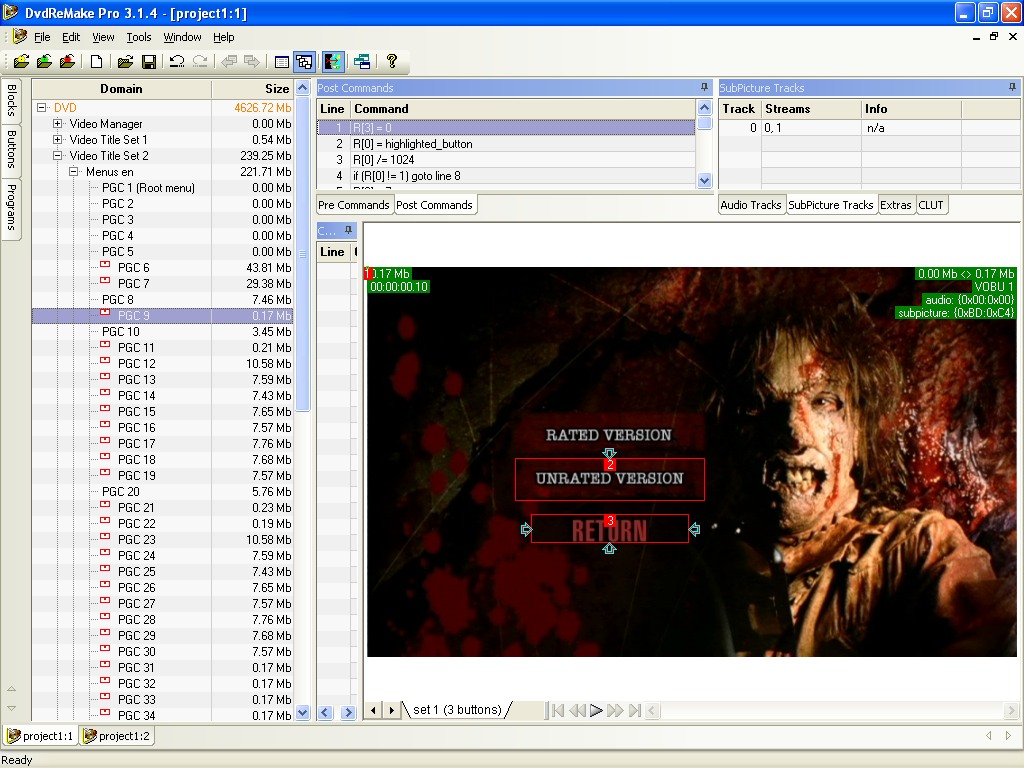Switch to the Audio Tracks tab
Image resolution: width=1024 pixels, height=768 pixels.
(x=751, y=205)
